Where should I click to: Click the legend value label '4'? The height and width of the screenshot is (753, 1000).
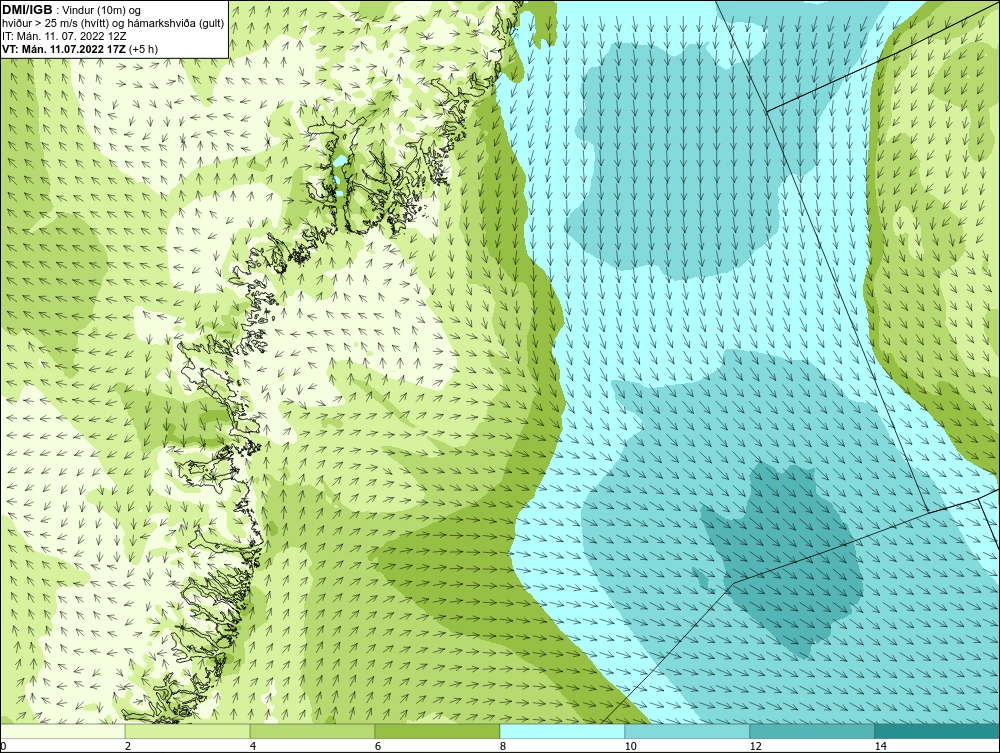point(253,746)
